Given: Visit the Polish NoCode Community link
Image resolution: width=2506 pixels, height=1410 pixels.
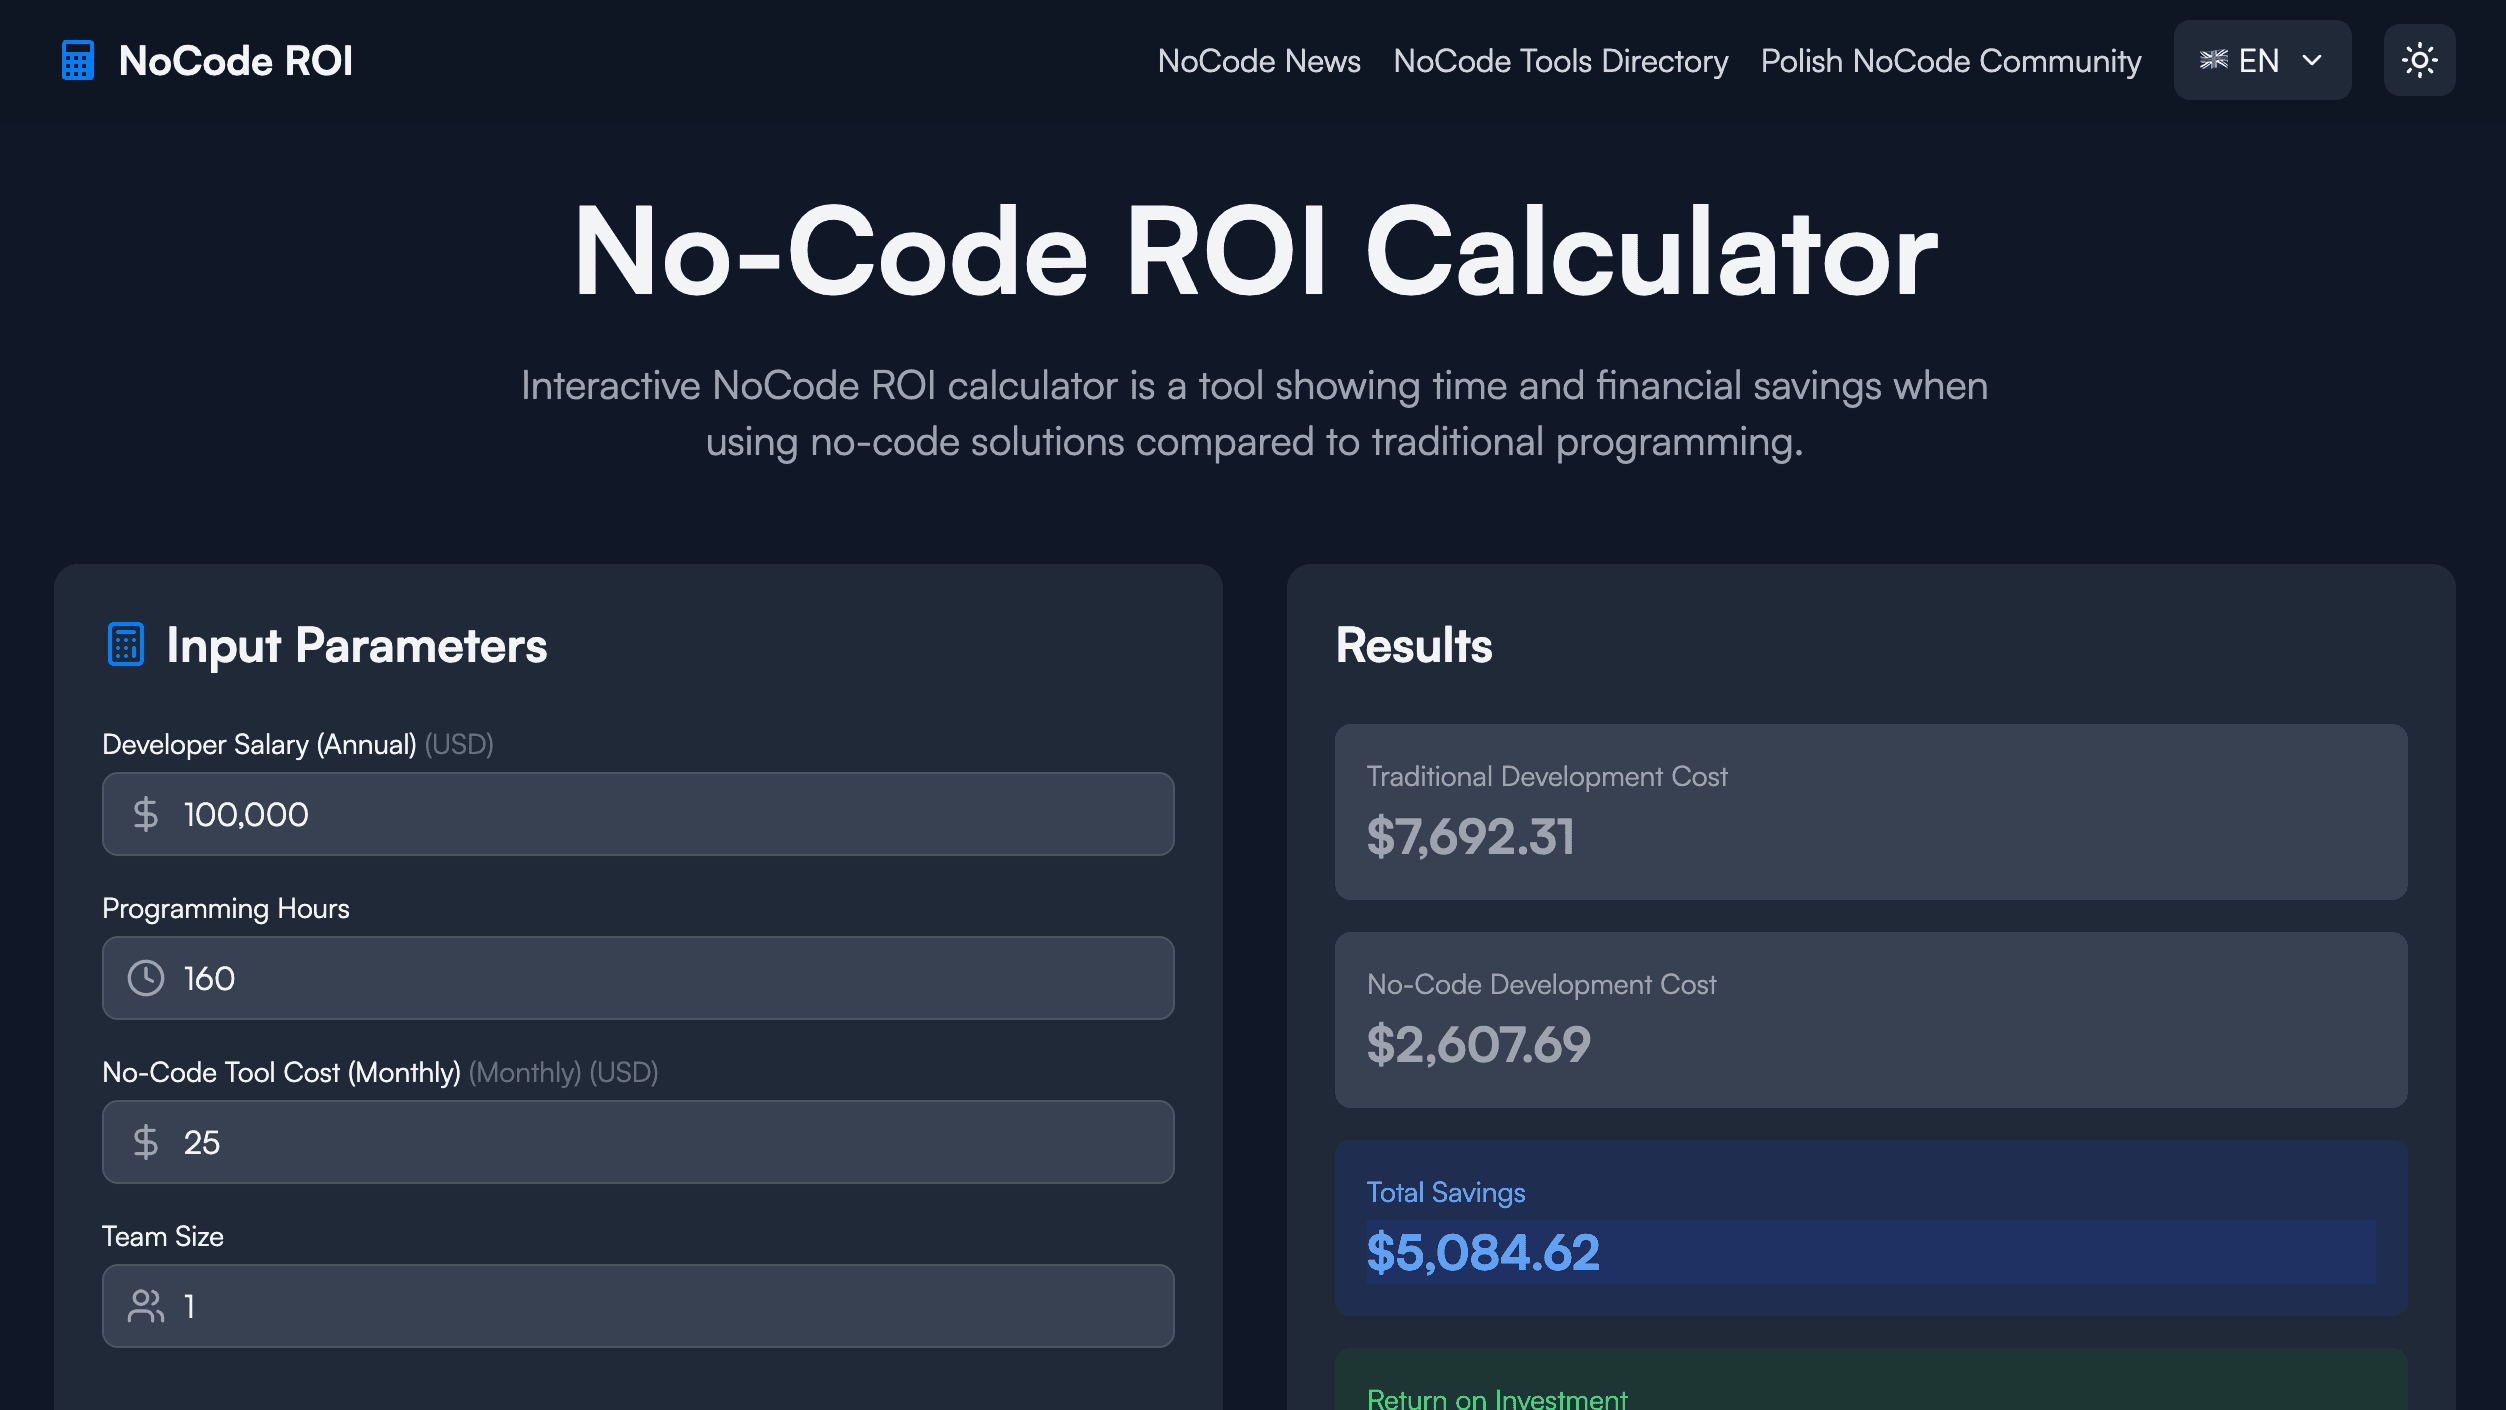Looking at the screenshot, I should [1950, 61].
